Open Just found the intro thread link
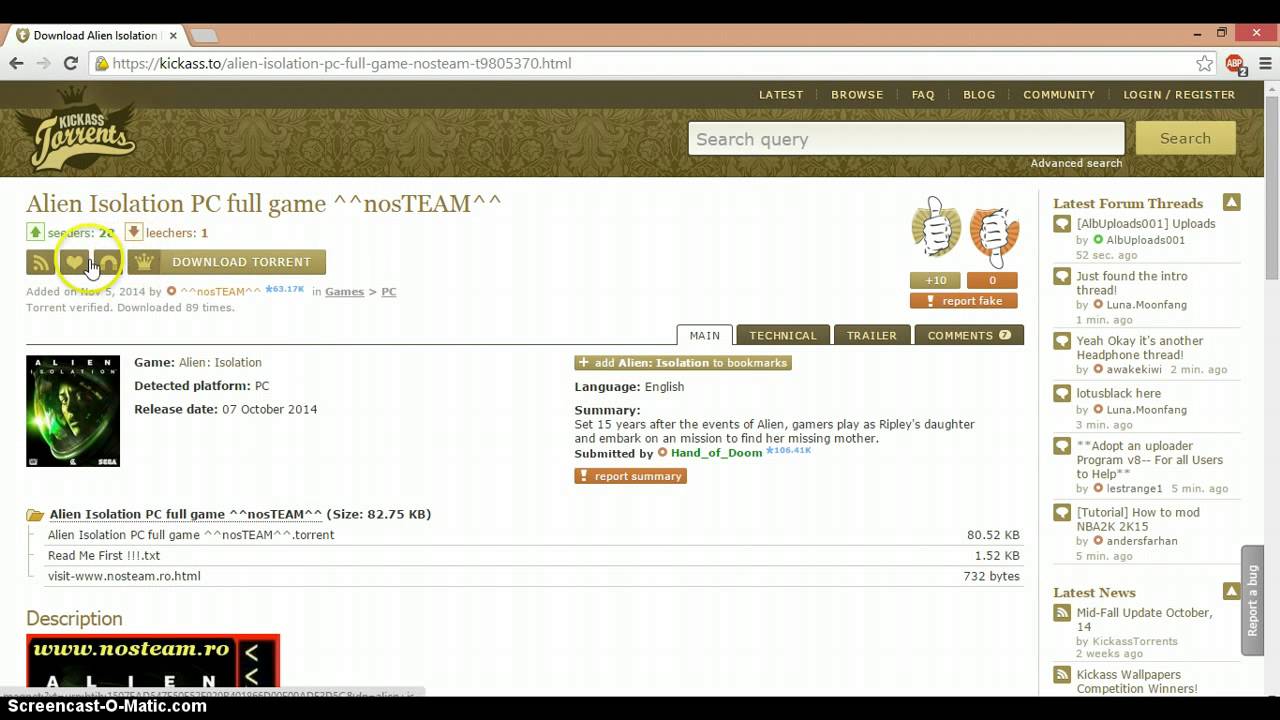Image resolution: width=1280 pixels, height=720 pixels. pyautogui.click(x=1132, y=283)
